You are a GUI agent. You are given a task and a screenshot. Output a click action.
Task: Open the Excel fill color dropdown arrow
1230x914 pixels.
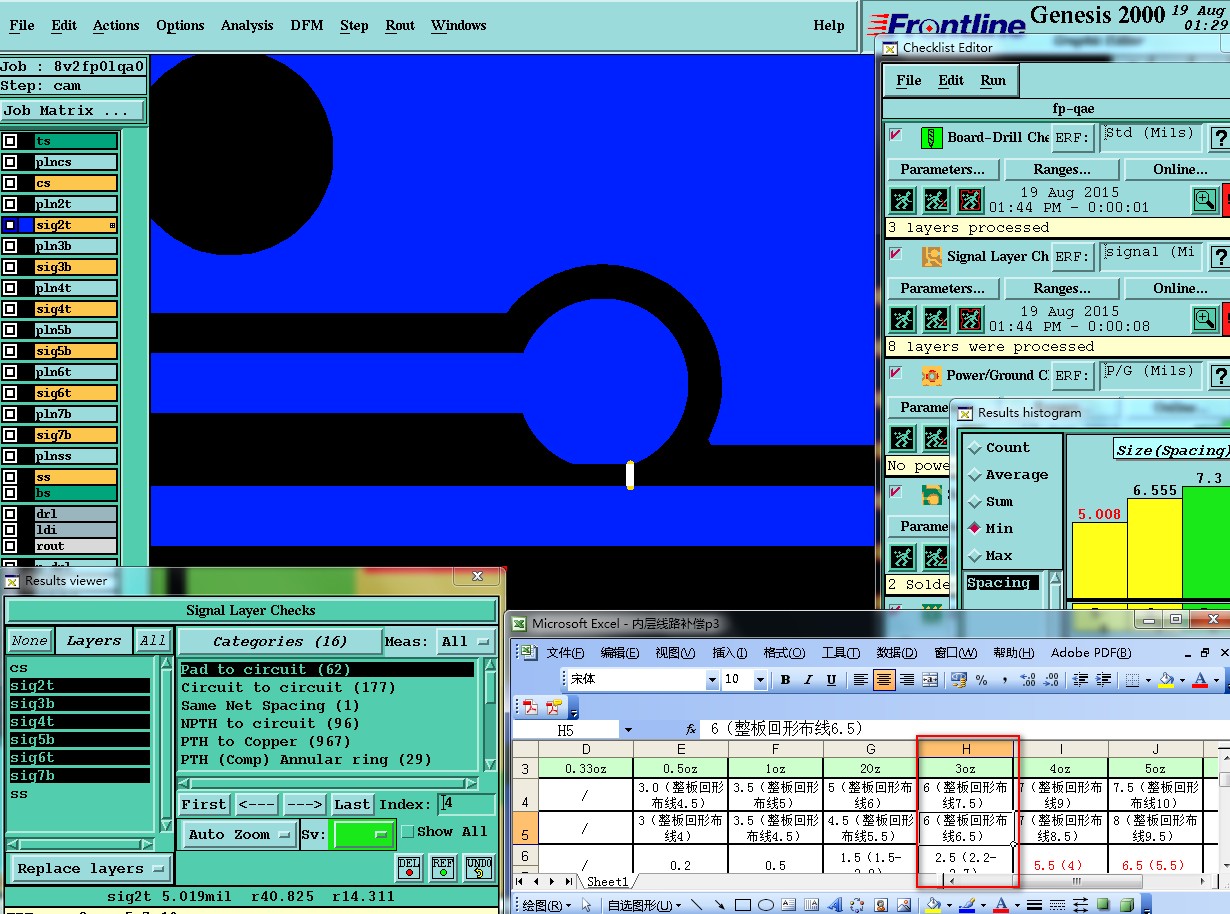(1180, 680)
